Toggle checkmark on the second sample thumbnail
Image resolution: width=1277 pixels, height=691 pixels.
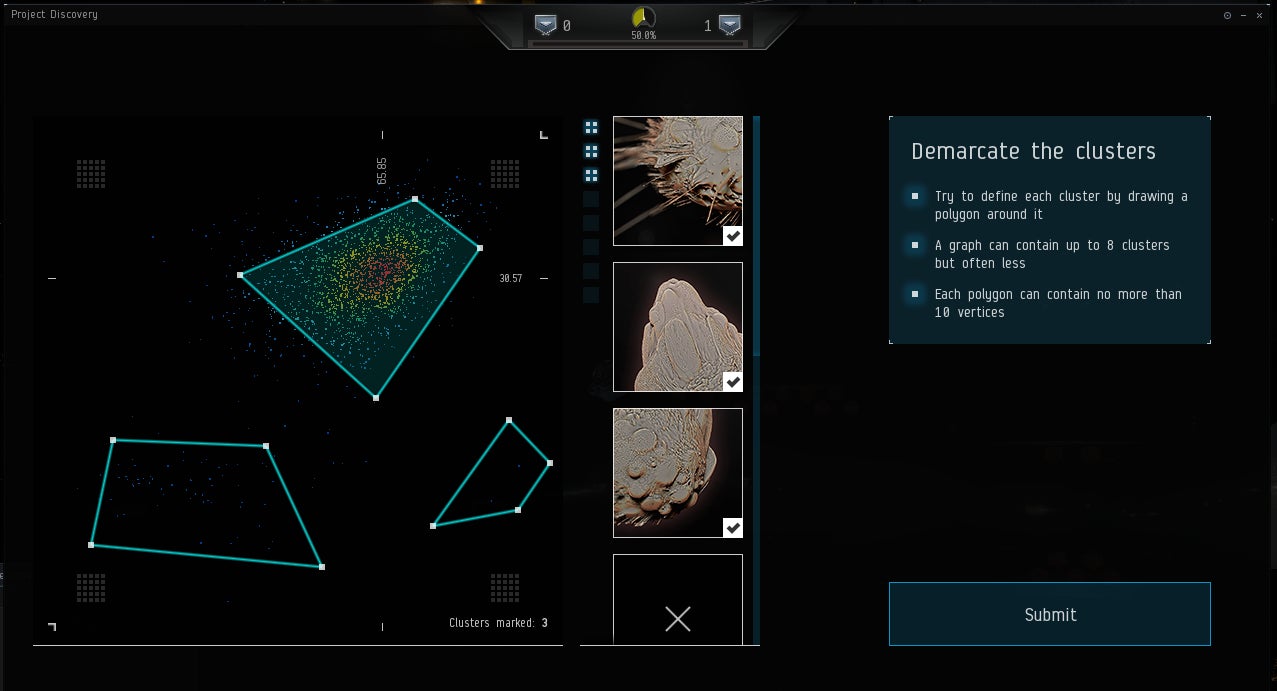[x=733, y=382]
